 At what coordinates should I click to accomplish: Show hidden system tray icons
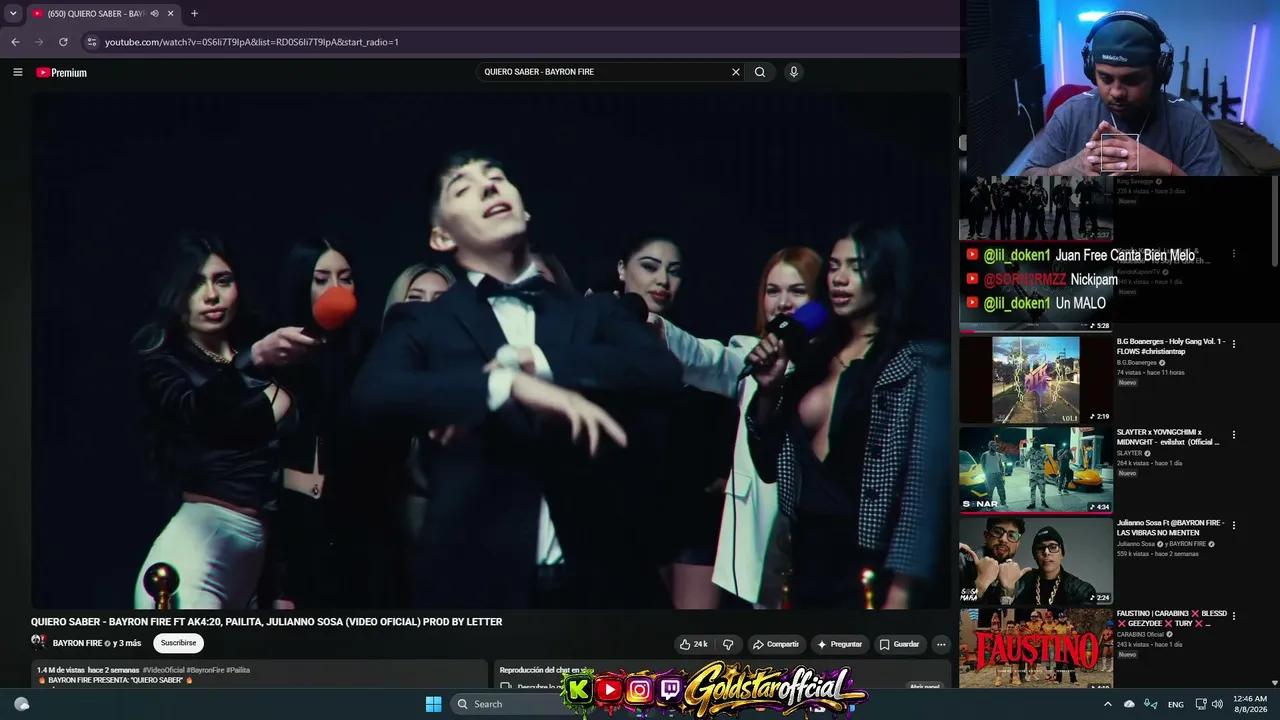point(1107,704)
